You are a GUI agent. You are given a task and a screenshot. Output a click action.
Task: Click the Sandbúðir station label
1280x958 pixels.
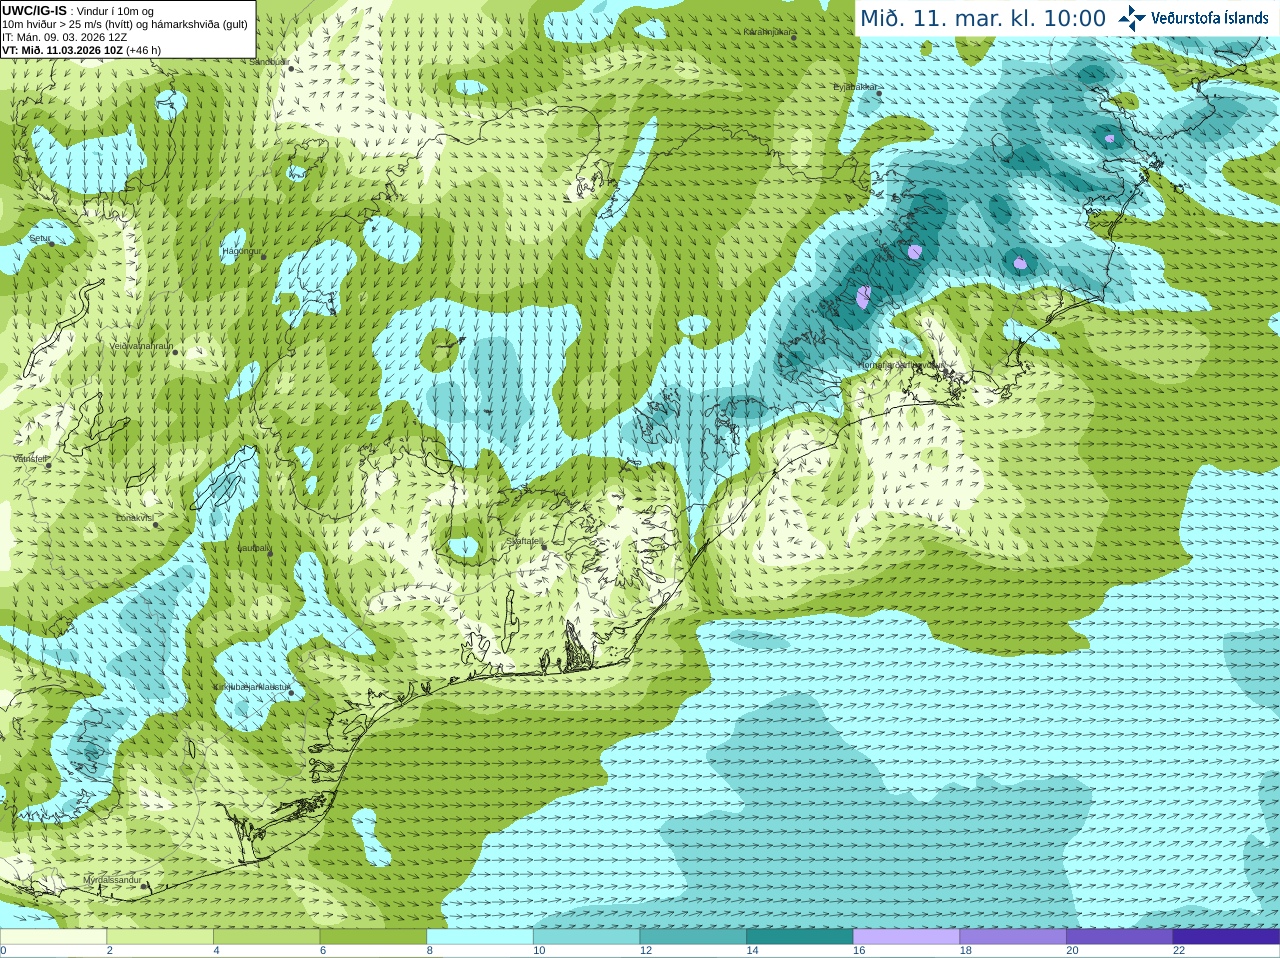[x=268, y=62]
